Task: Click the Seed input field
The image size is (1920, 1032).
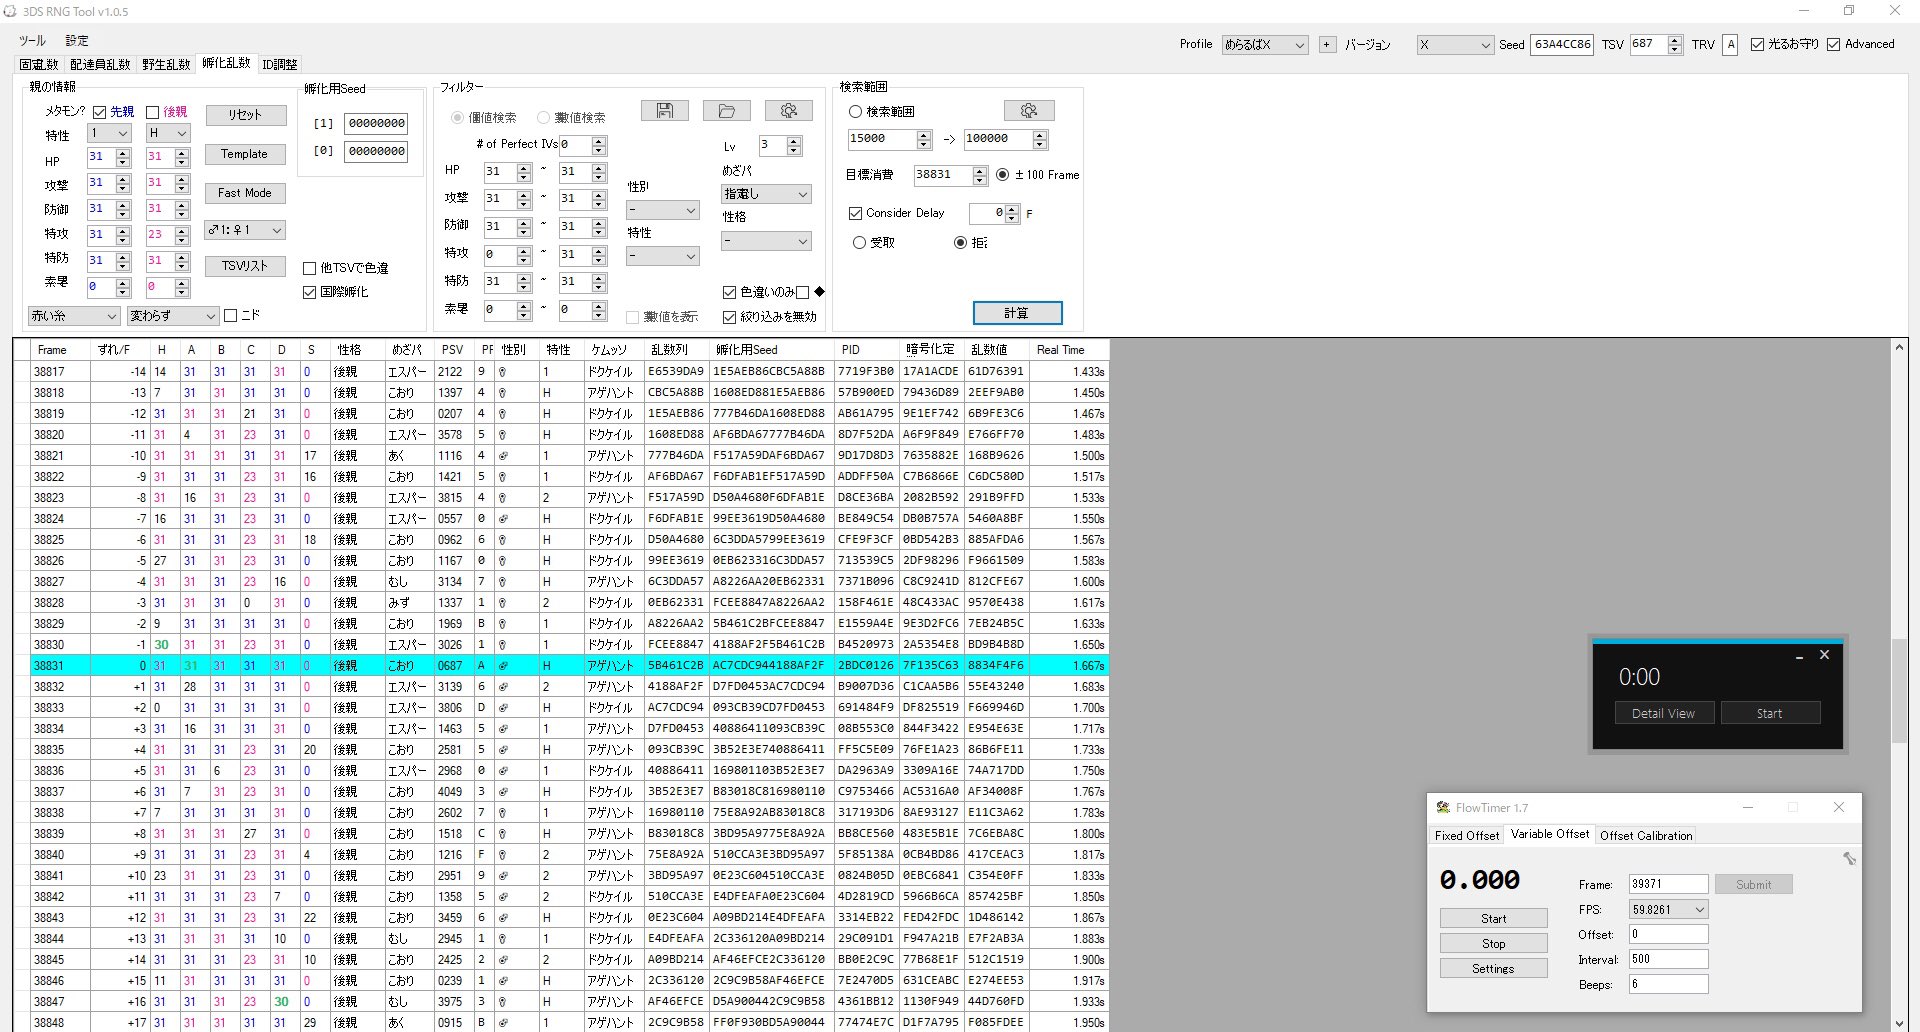Action: click(1562, 45)
